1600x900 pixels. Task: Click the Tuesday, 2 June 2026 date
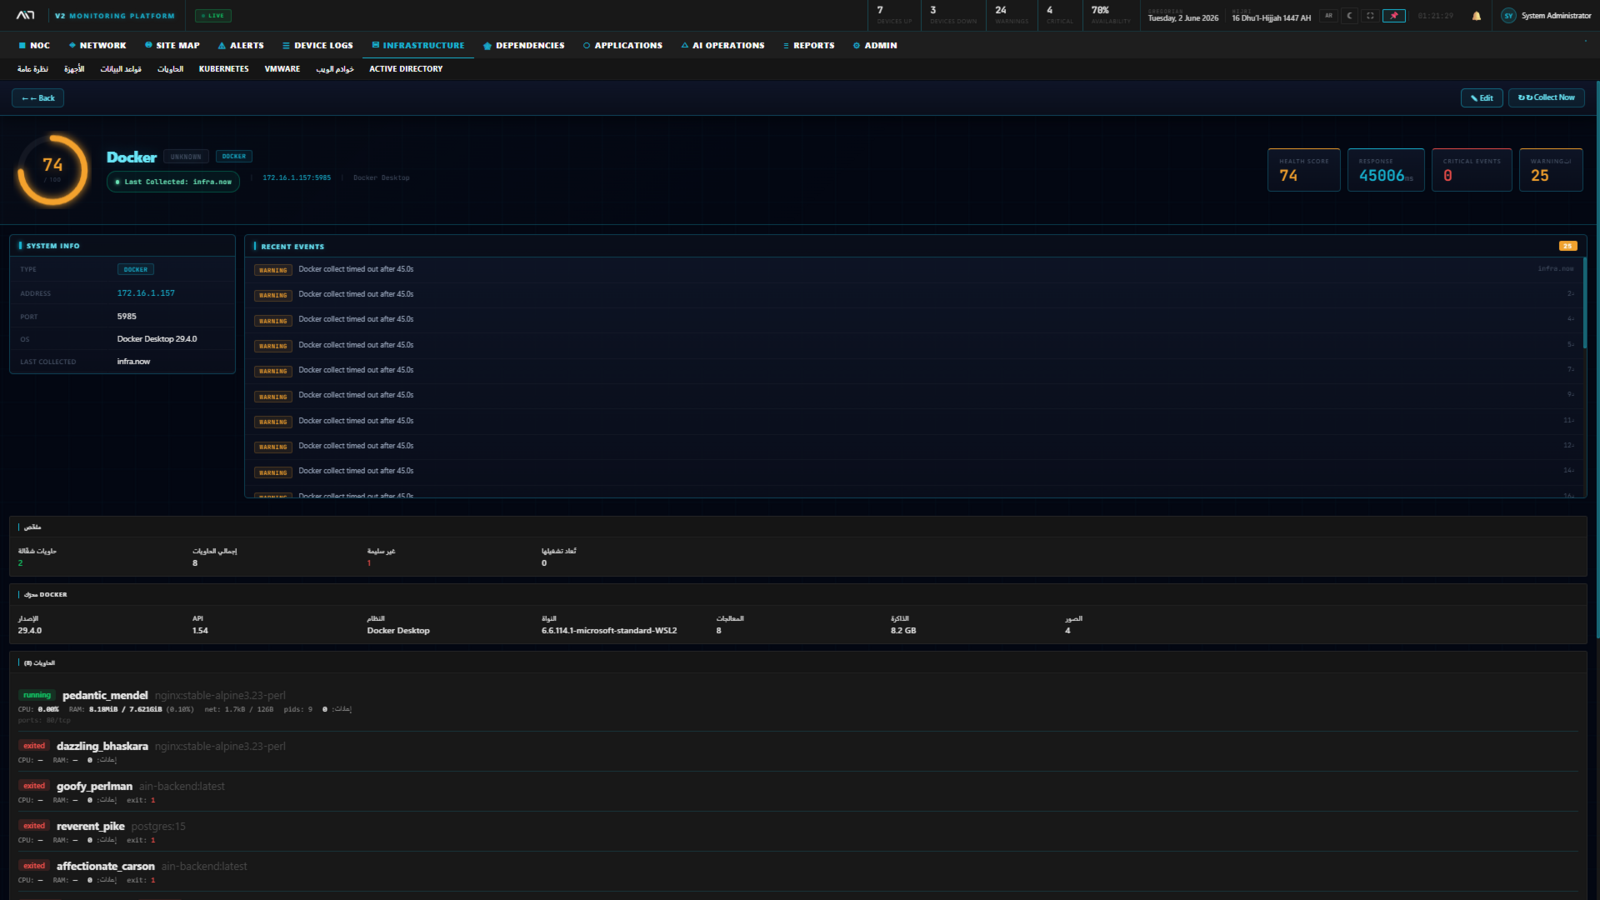(x=1183, y=18)
